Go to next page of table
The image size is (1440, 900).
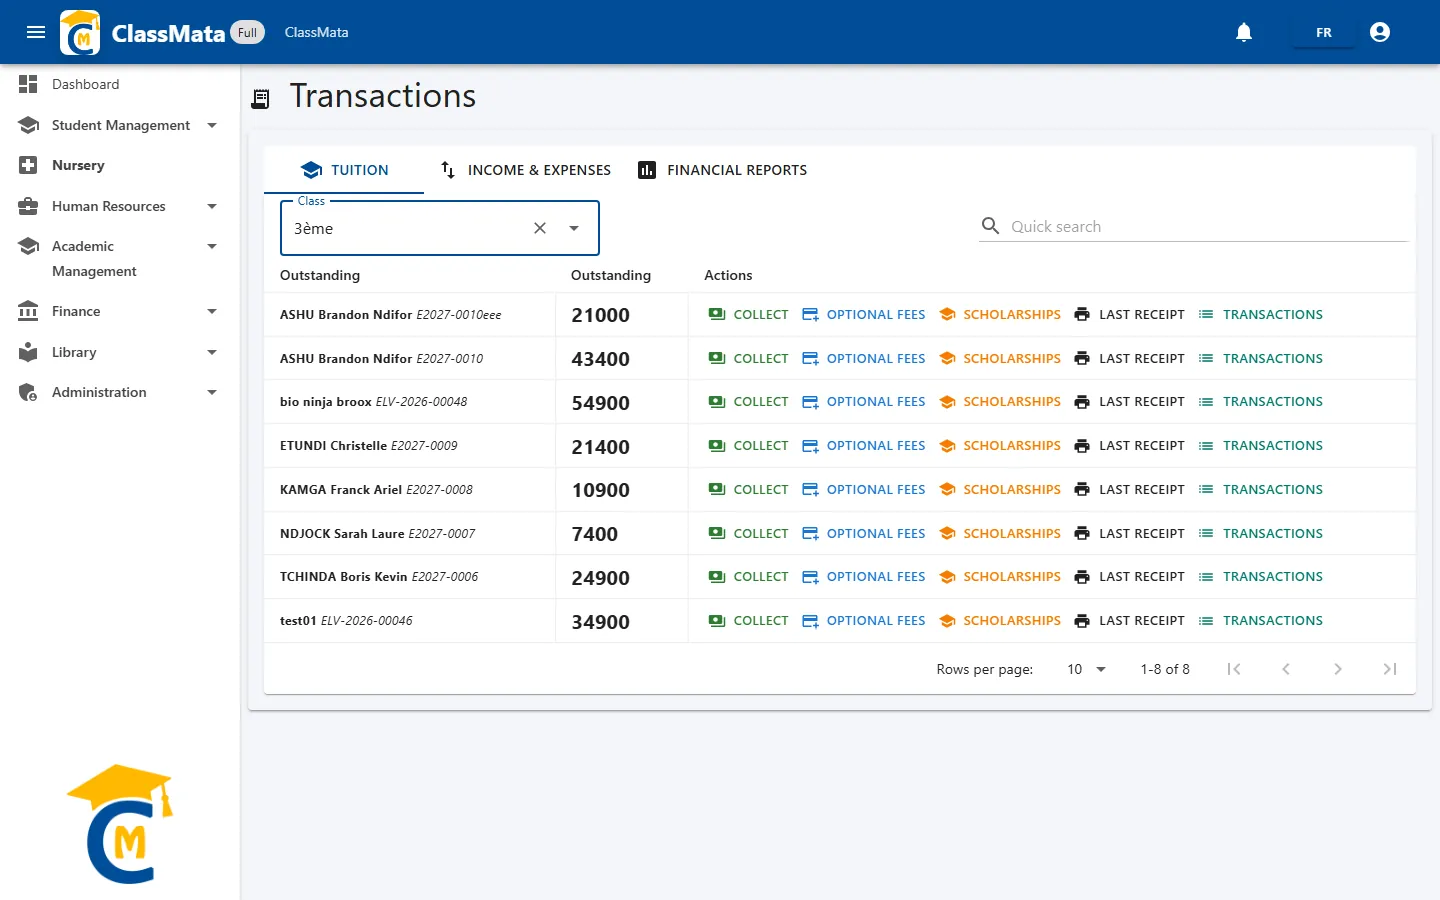[1338, 669]
